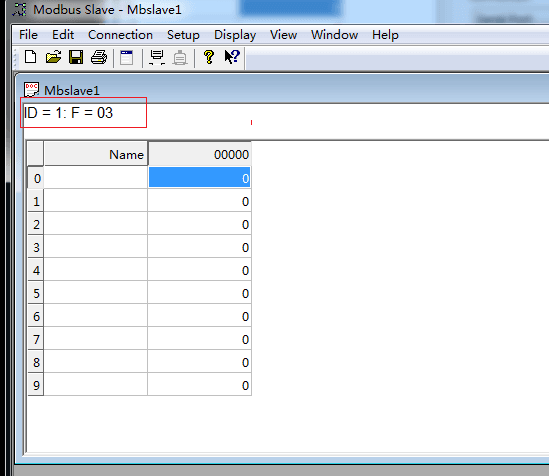549x476 pixels.
Task: Select the value cell in row 3
Action: pyautogui.click(x=200, y=246)
